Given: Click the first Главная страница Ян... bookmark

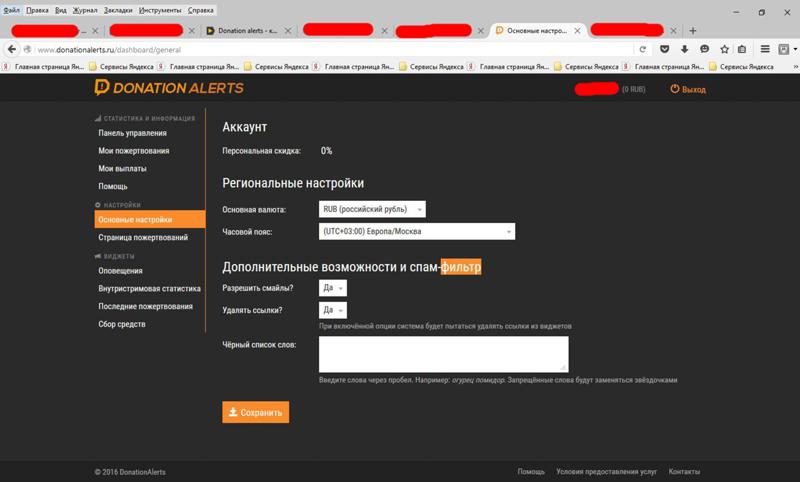Looking at the screenshot, I should tap(43, 66).
